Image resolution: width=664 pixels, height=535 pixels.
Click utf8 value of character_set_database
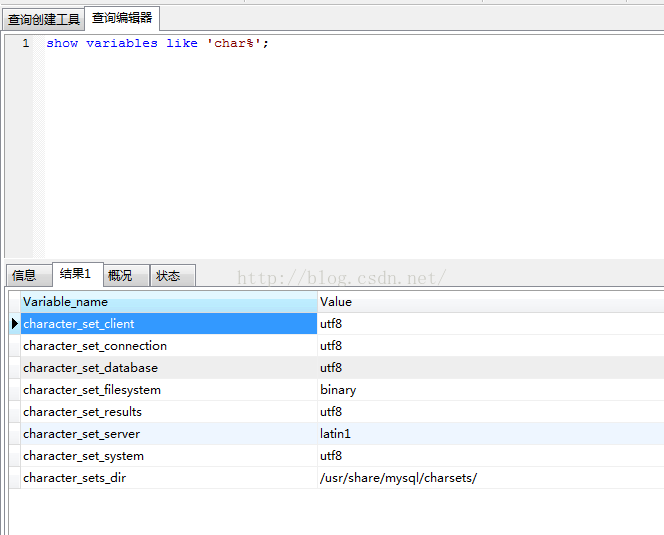click(490, 368)
